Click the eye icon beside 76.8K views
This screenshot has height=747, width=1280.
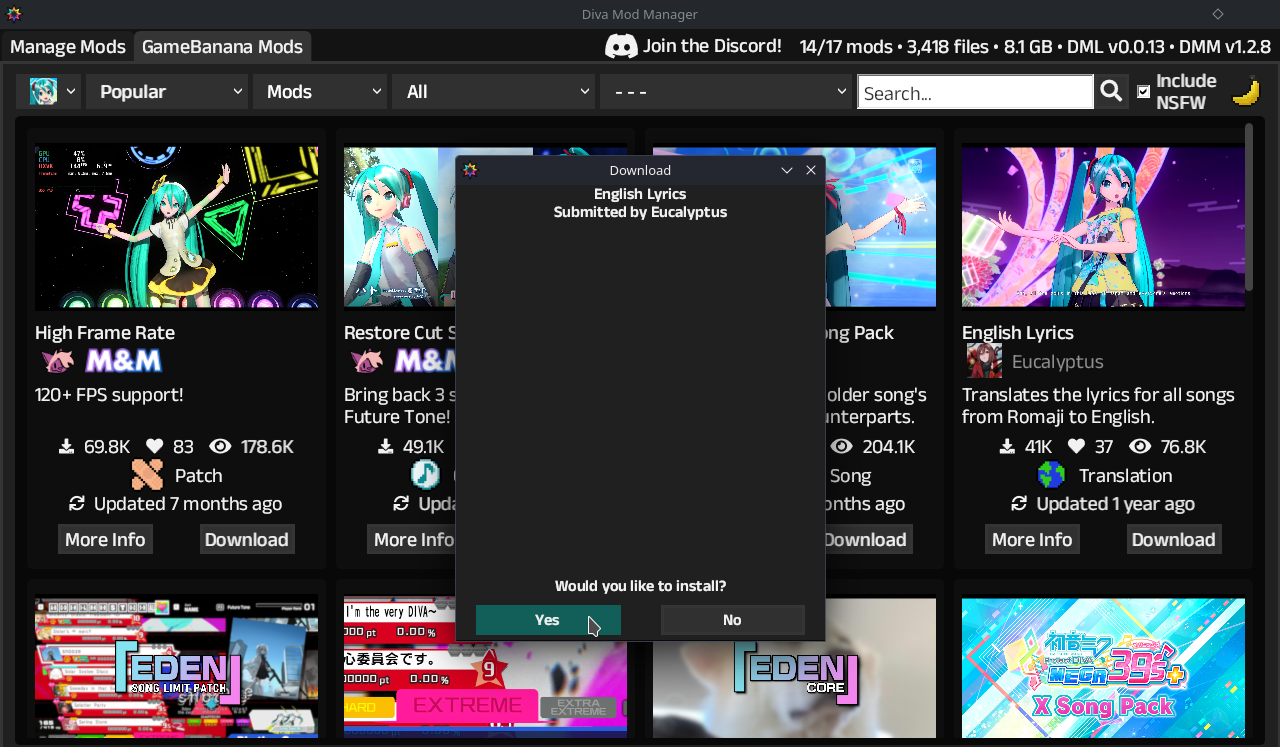click(x=1139, y=447)
